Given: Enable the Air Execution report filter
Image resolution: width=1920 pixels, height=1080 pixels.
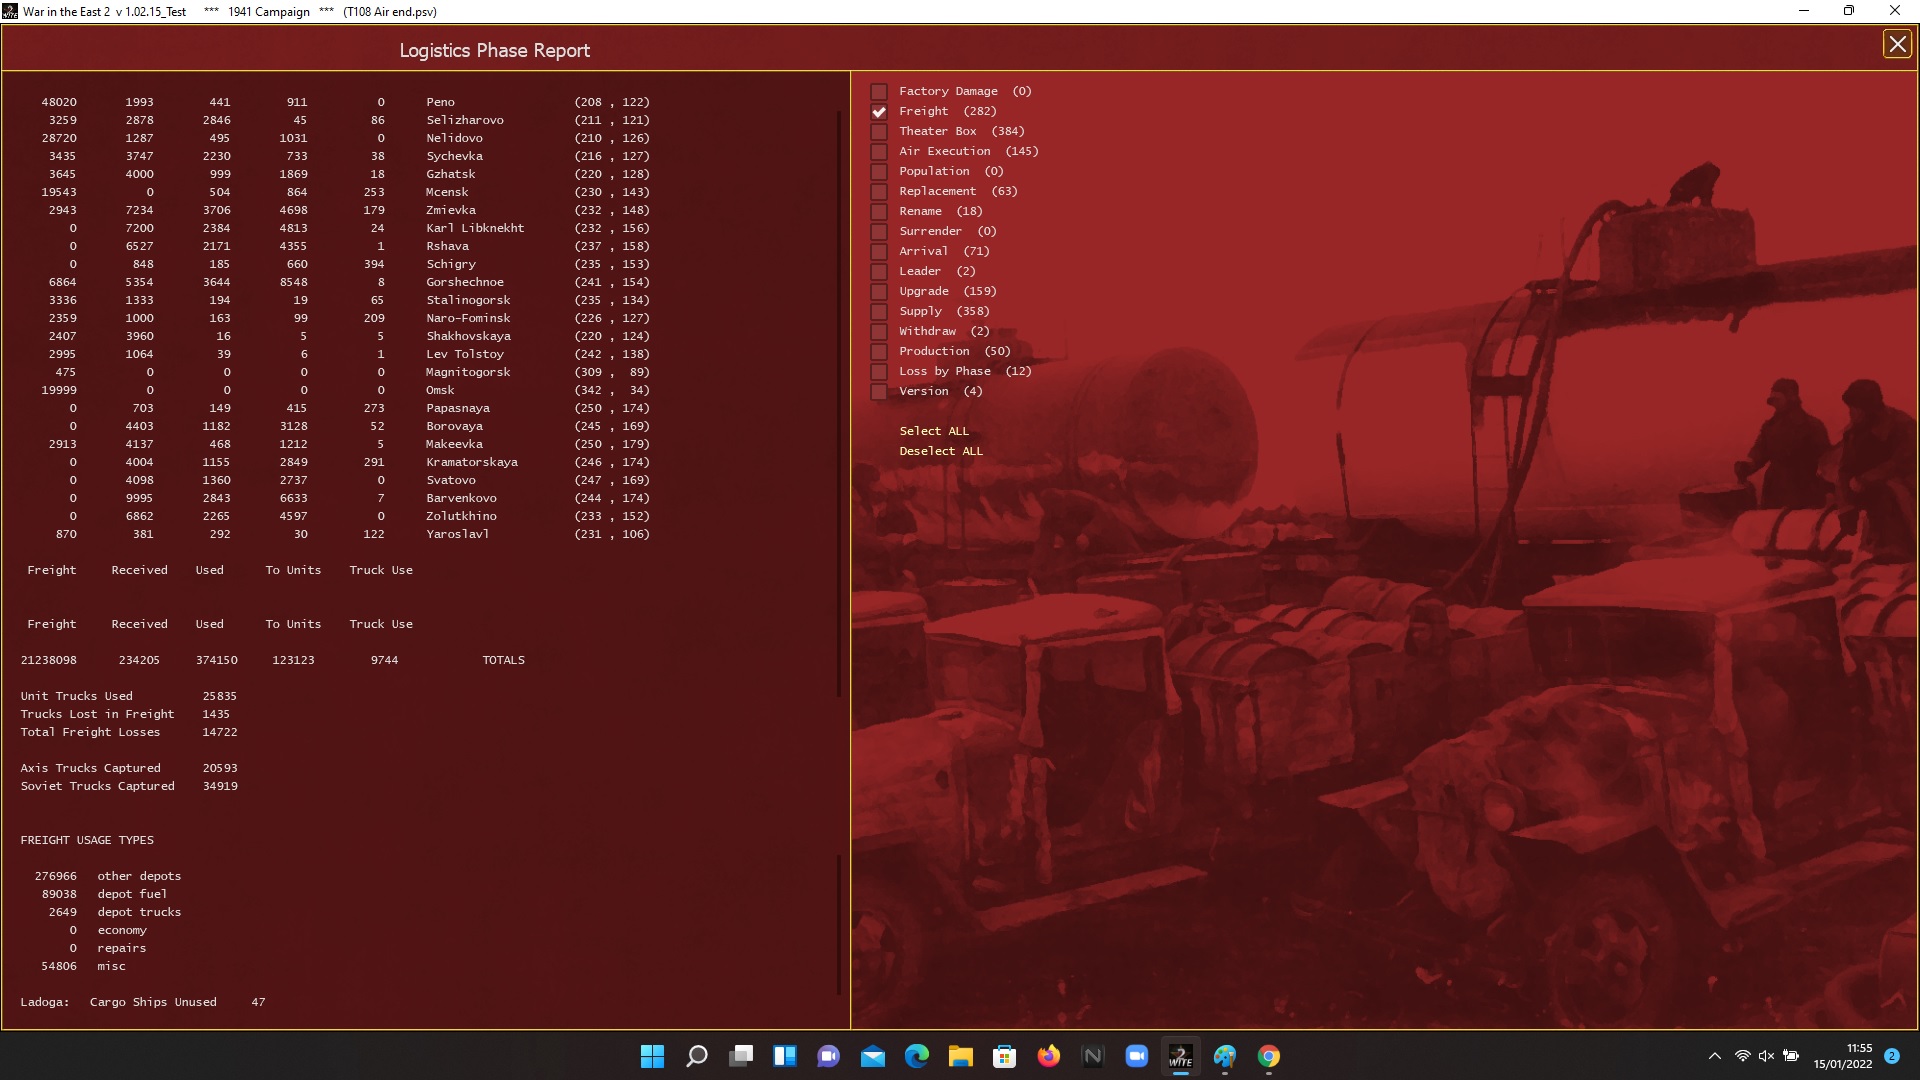Looking at the screenshot, I should coord(879,152).
